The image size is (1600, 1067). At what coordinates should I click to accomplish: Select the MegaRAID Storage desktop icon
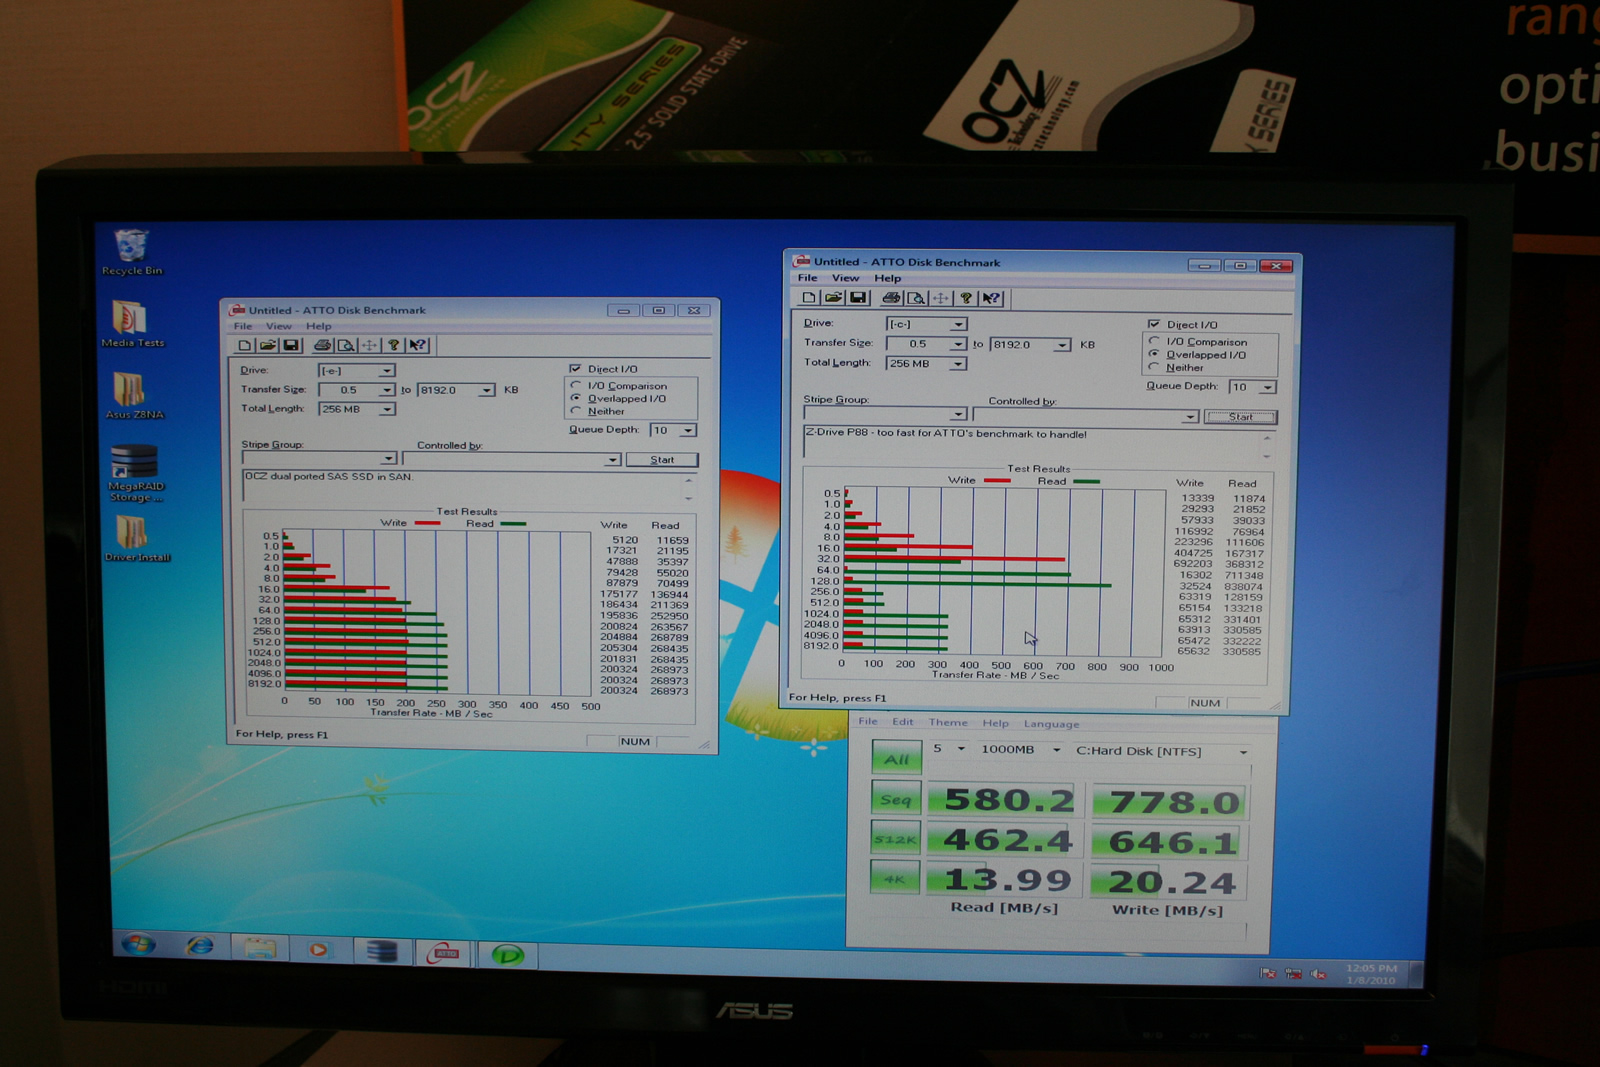click(x=135, y=472)
